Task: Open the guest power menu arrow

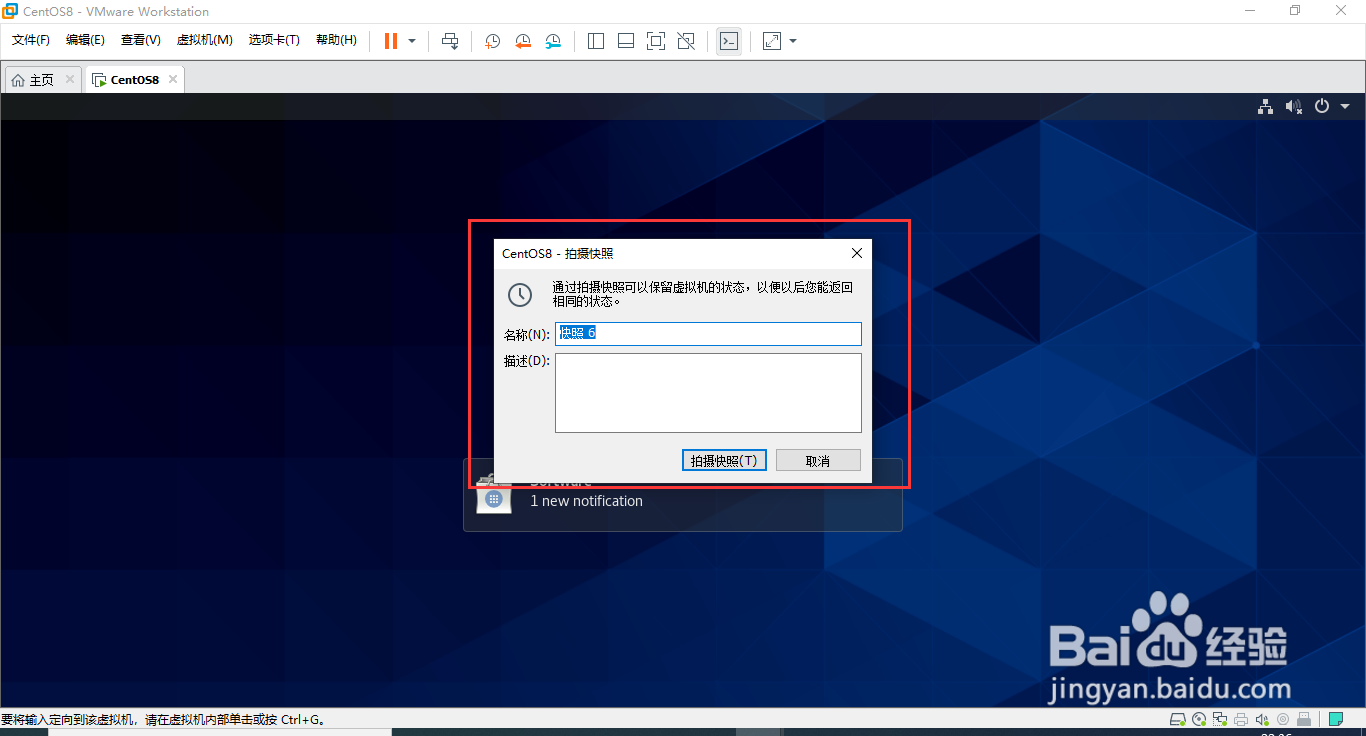Action: 1344,105
